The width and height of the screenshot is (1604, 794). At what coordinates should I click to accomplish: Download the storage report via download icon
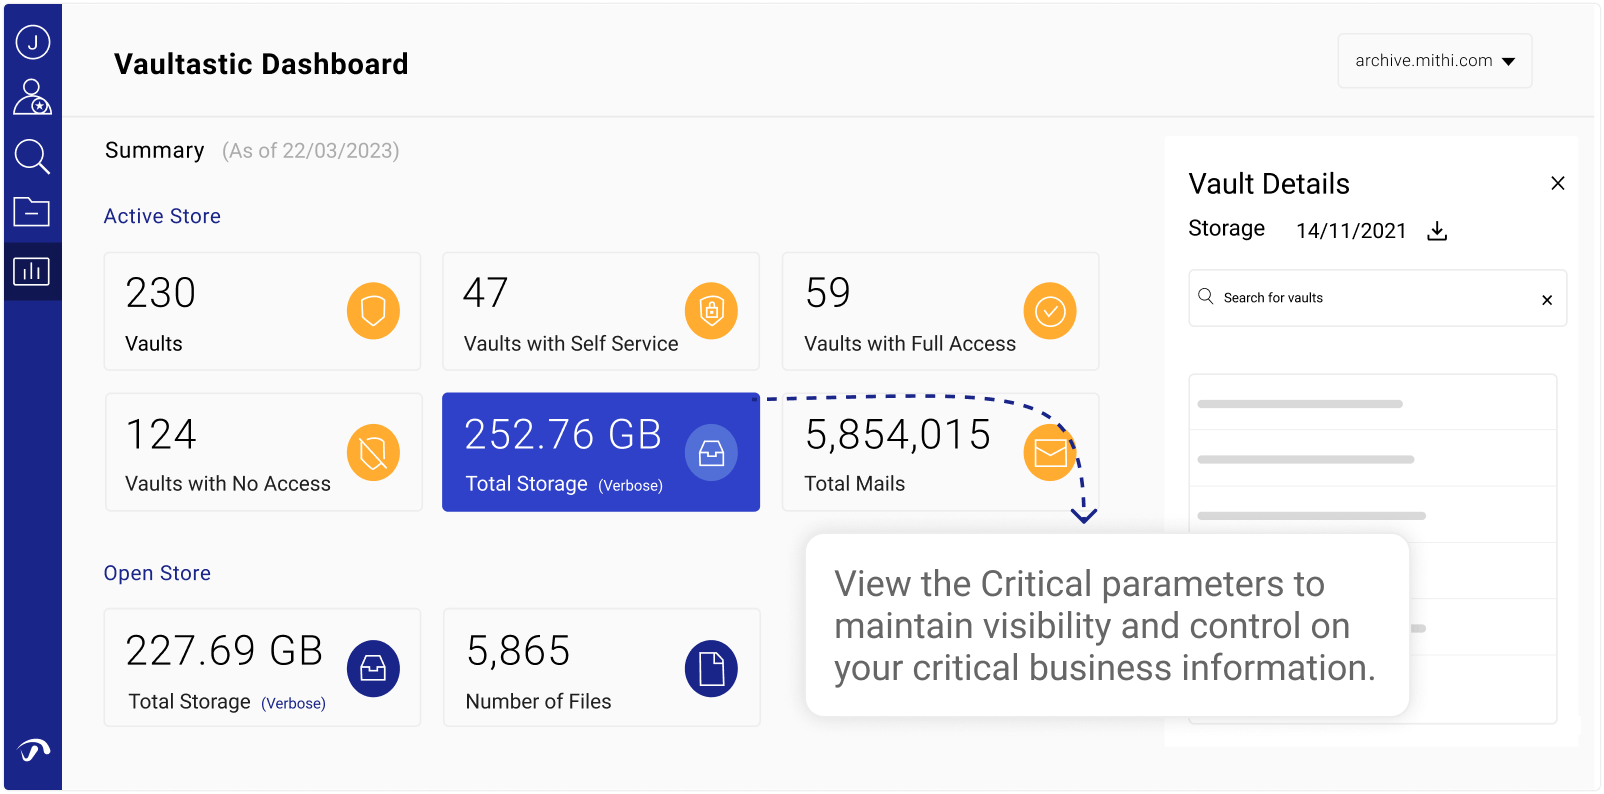[1437, 231]
